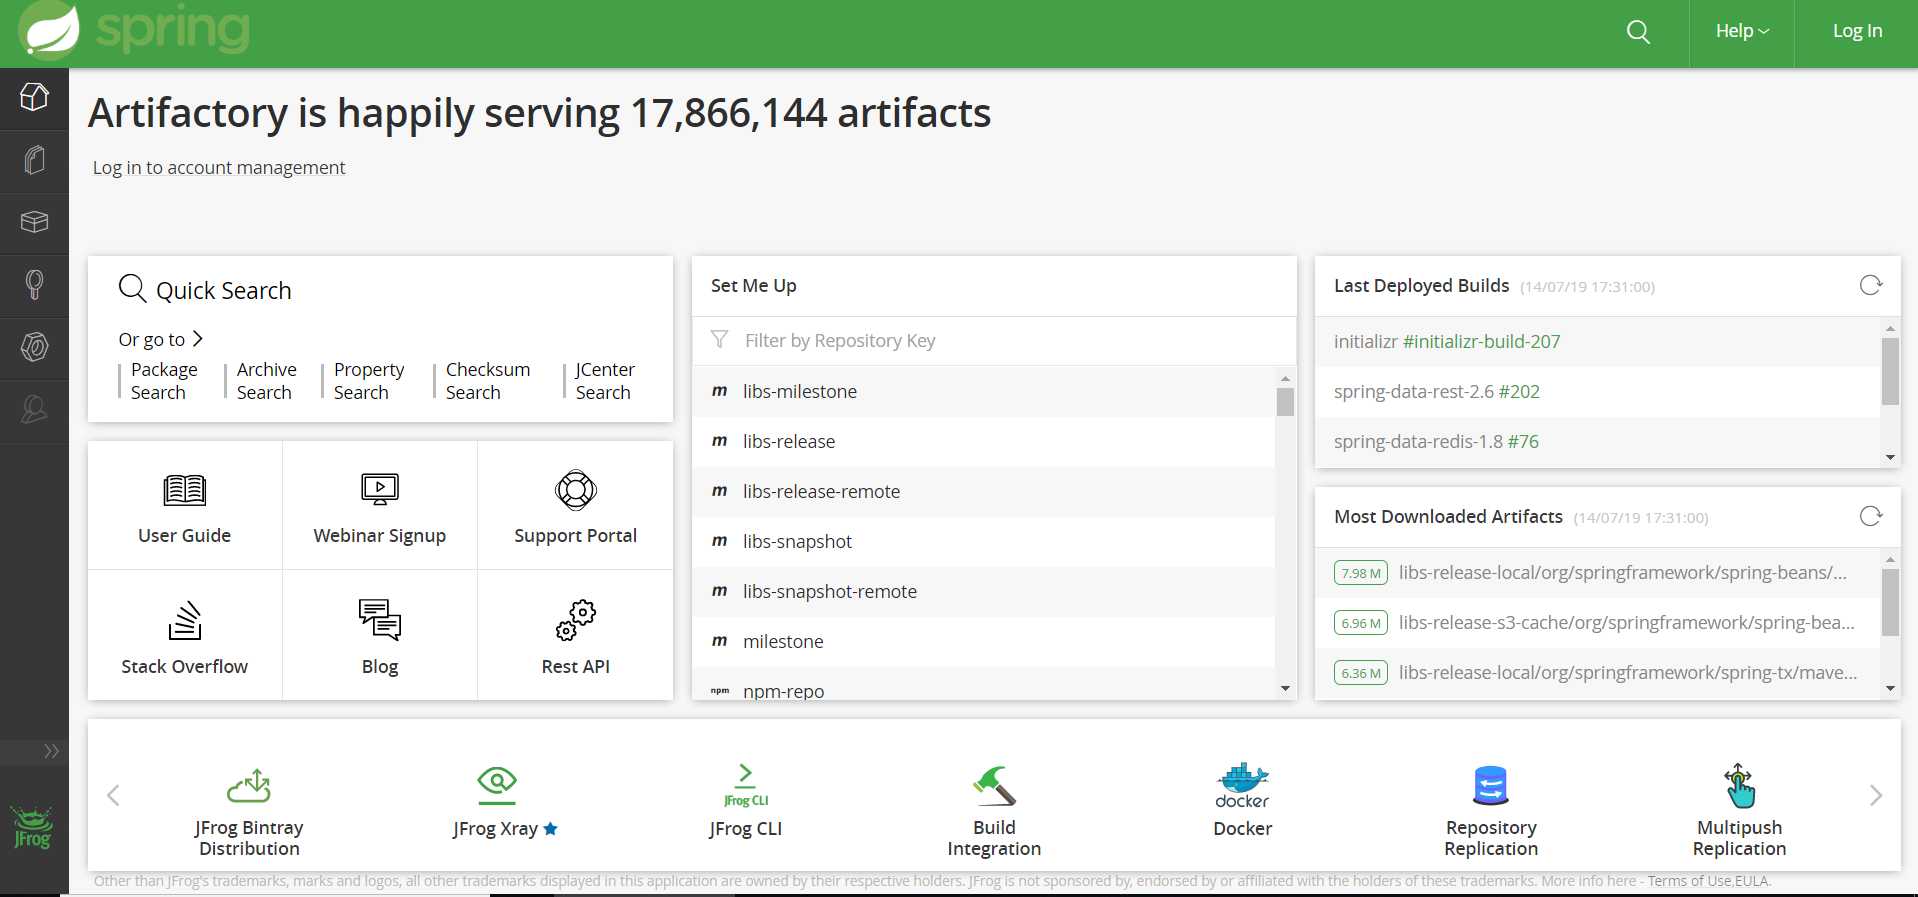This screenshot has height=897, width=1918.
Task: Open JFrog CLI icon
Action: (746, 785)
